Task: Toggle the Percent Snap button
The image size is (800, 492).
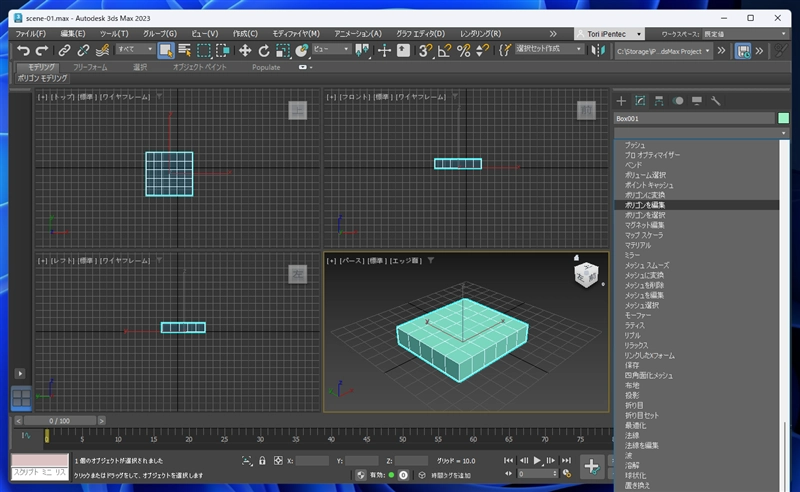Action: 463,51
